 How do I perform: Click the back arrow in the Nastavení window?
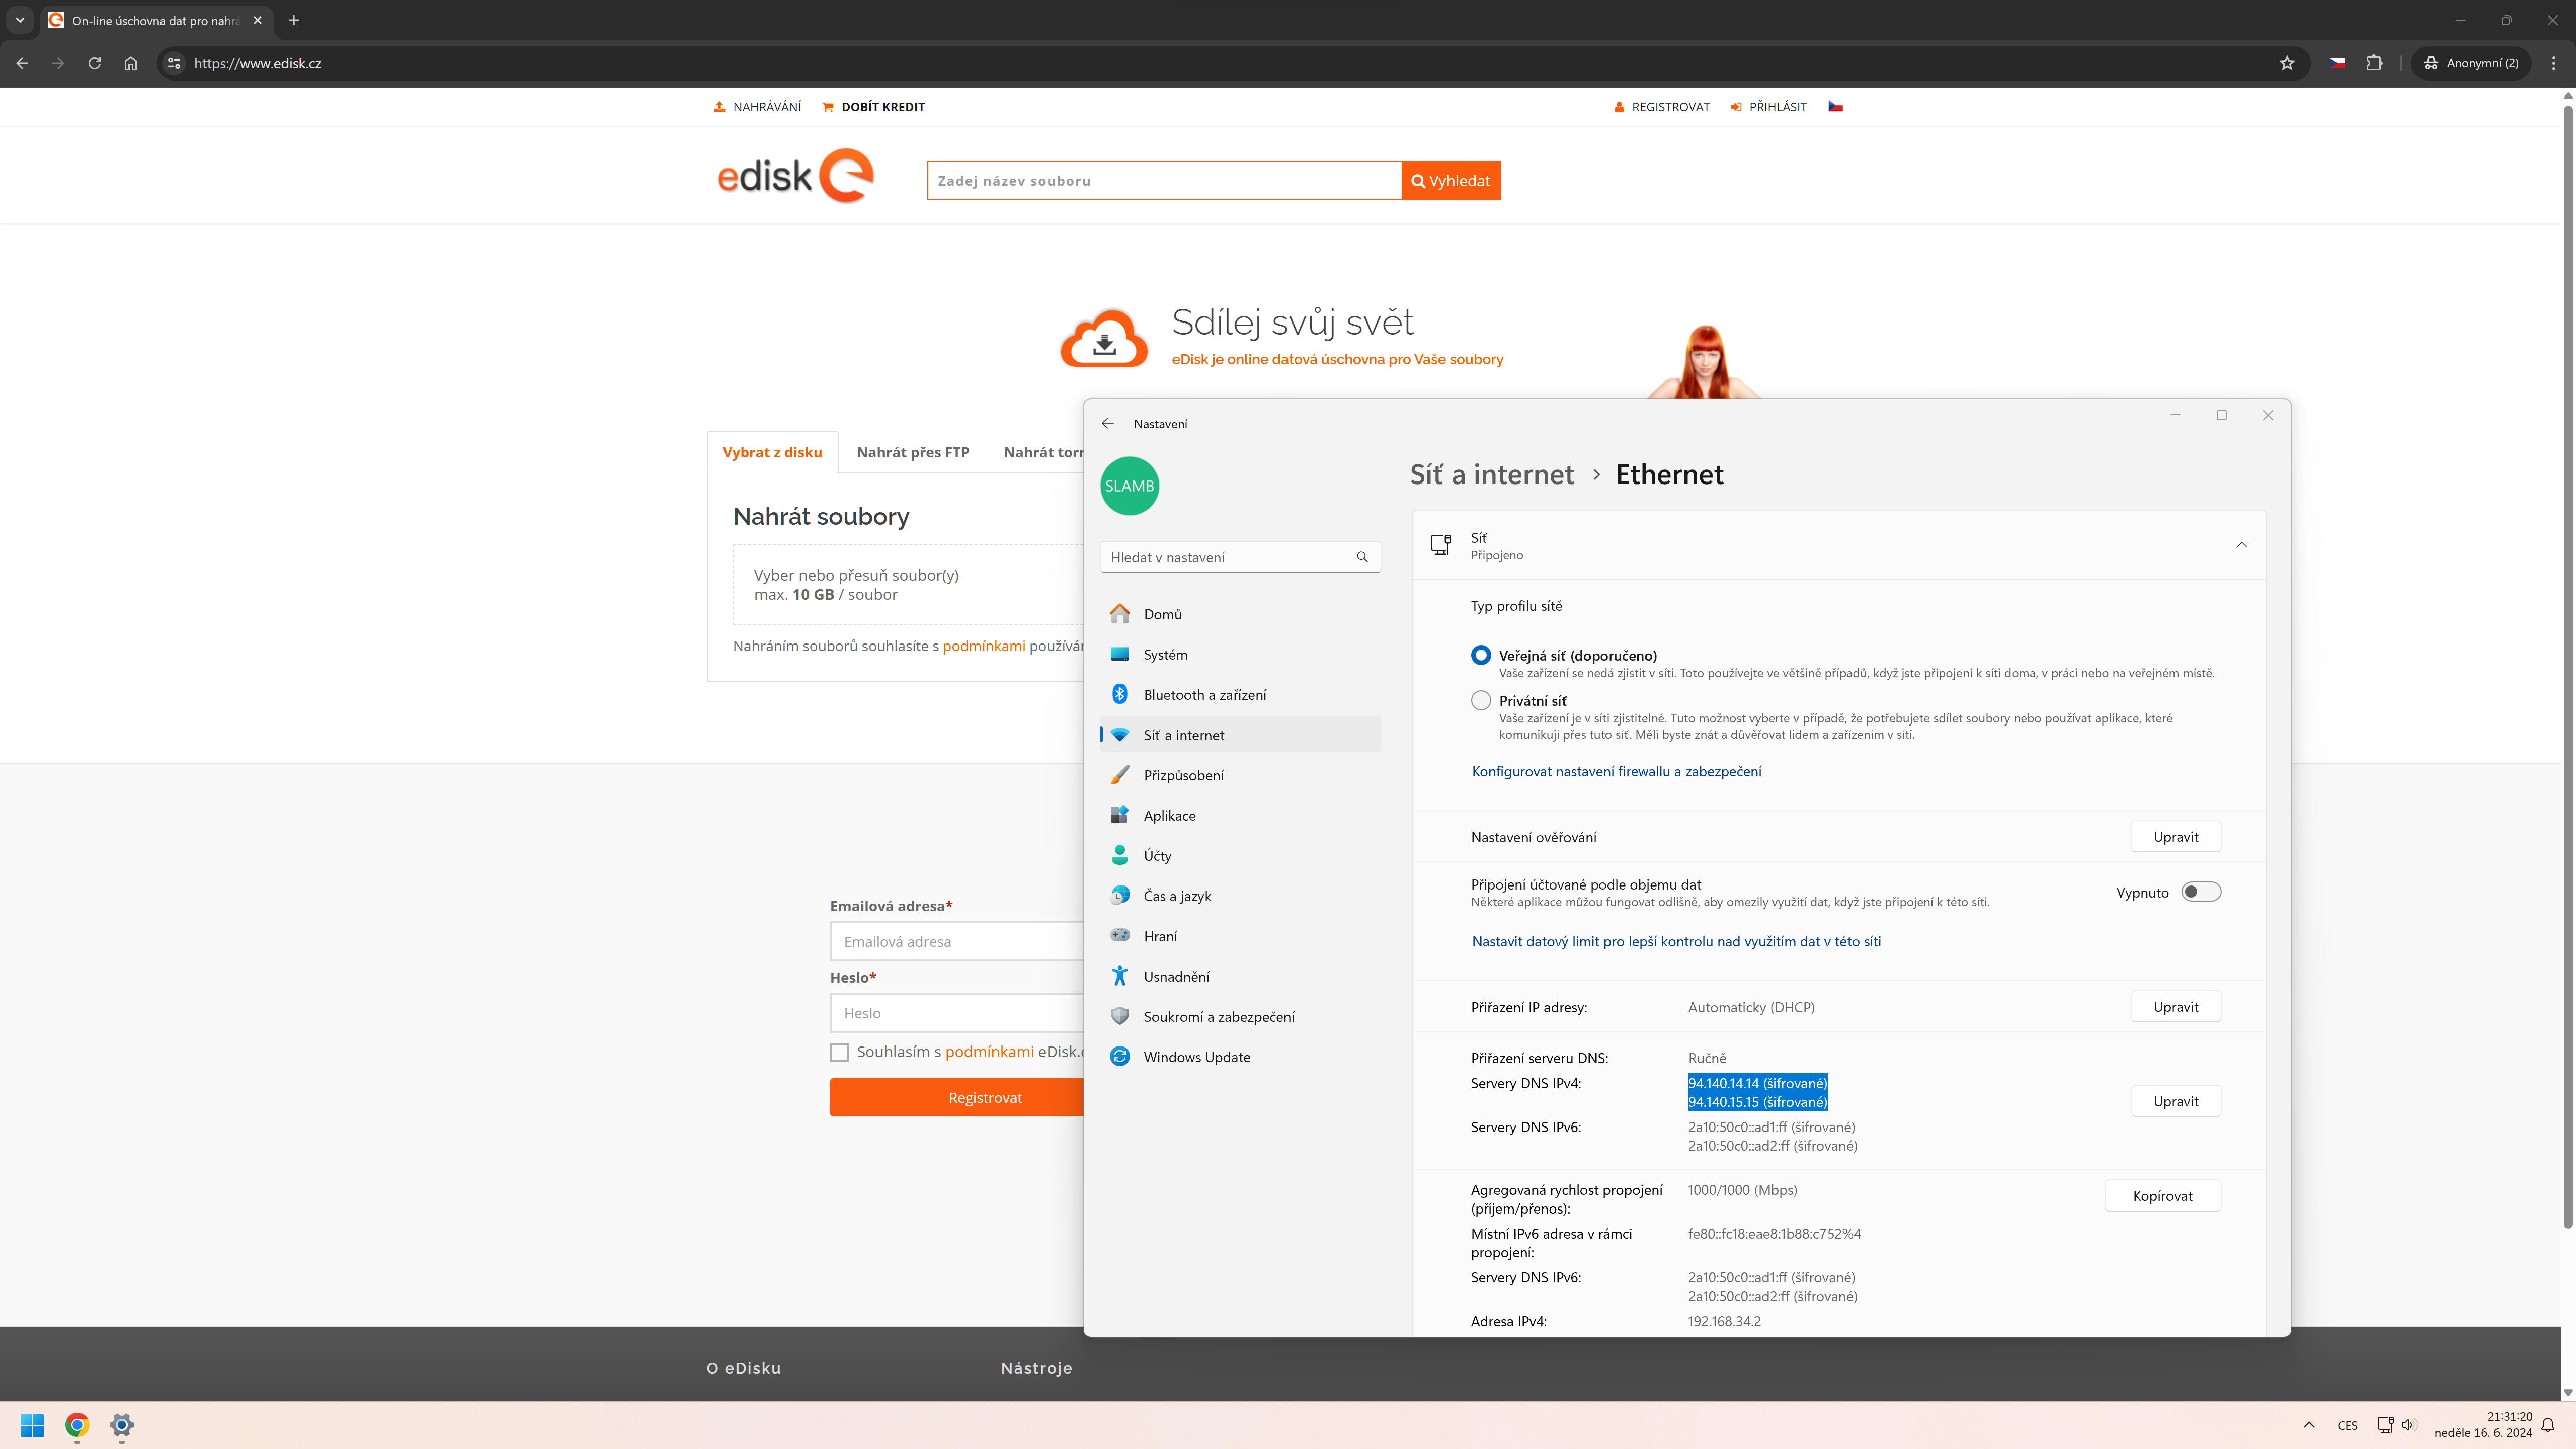(1107, 423)
